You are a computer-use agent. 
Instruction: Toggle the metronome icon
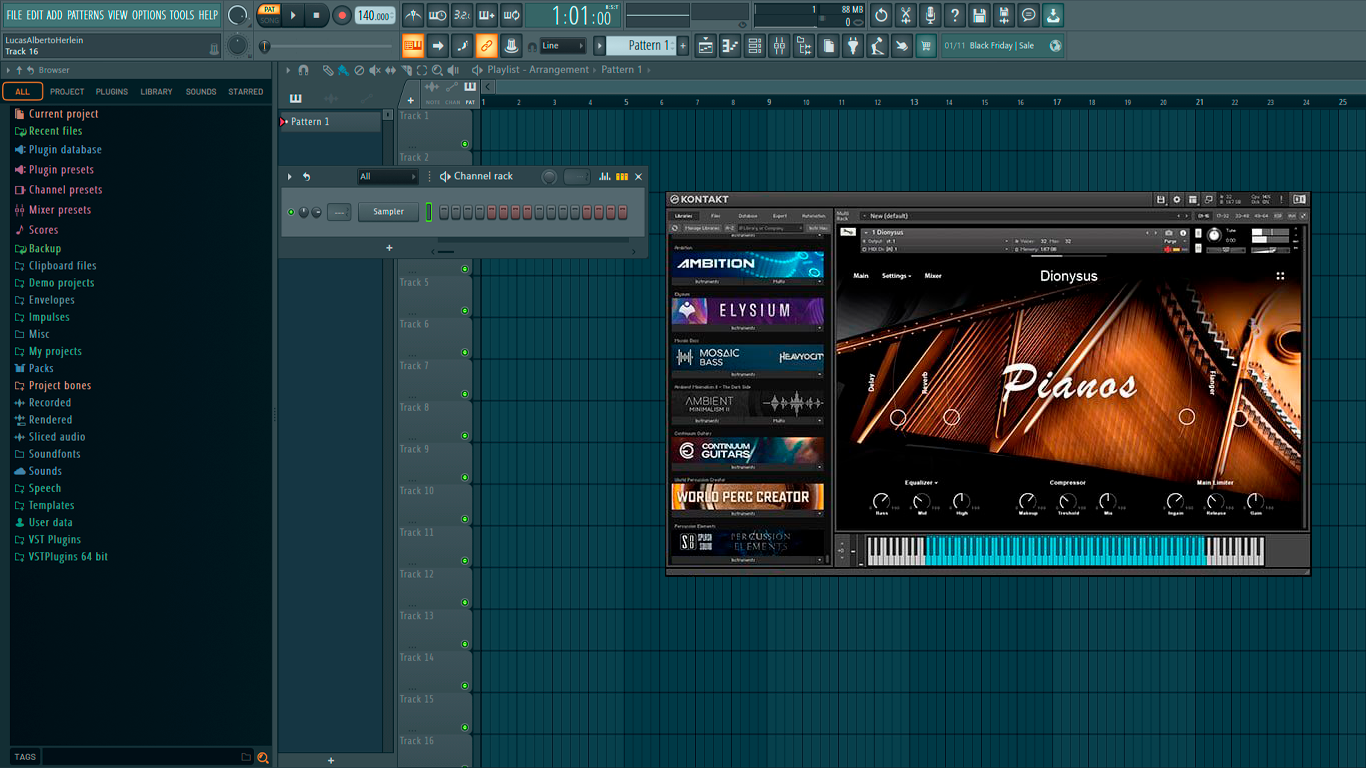point(413,15)
